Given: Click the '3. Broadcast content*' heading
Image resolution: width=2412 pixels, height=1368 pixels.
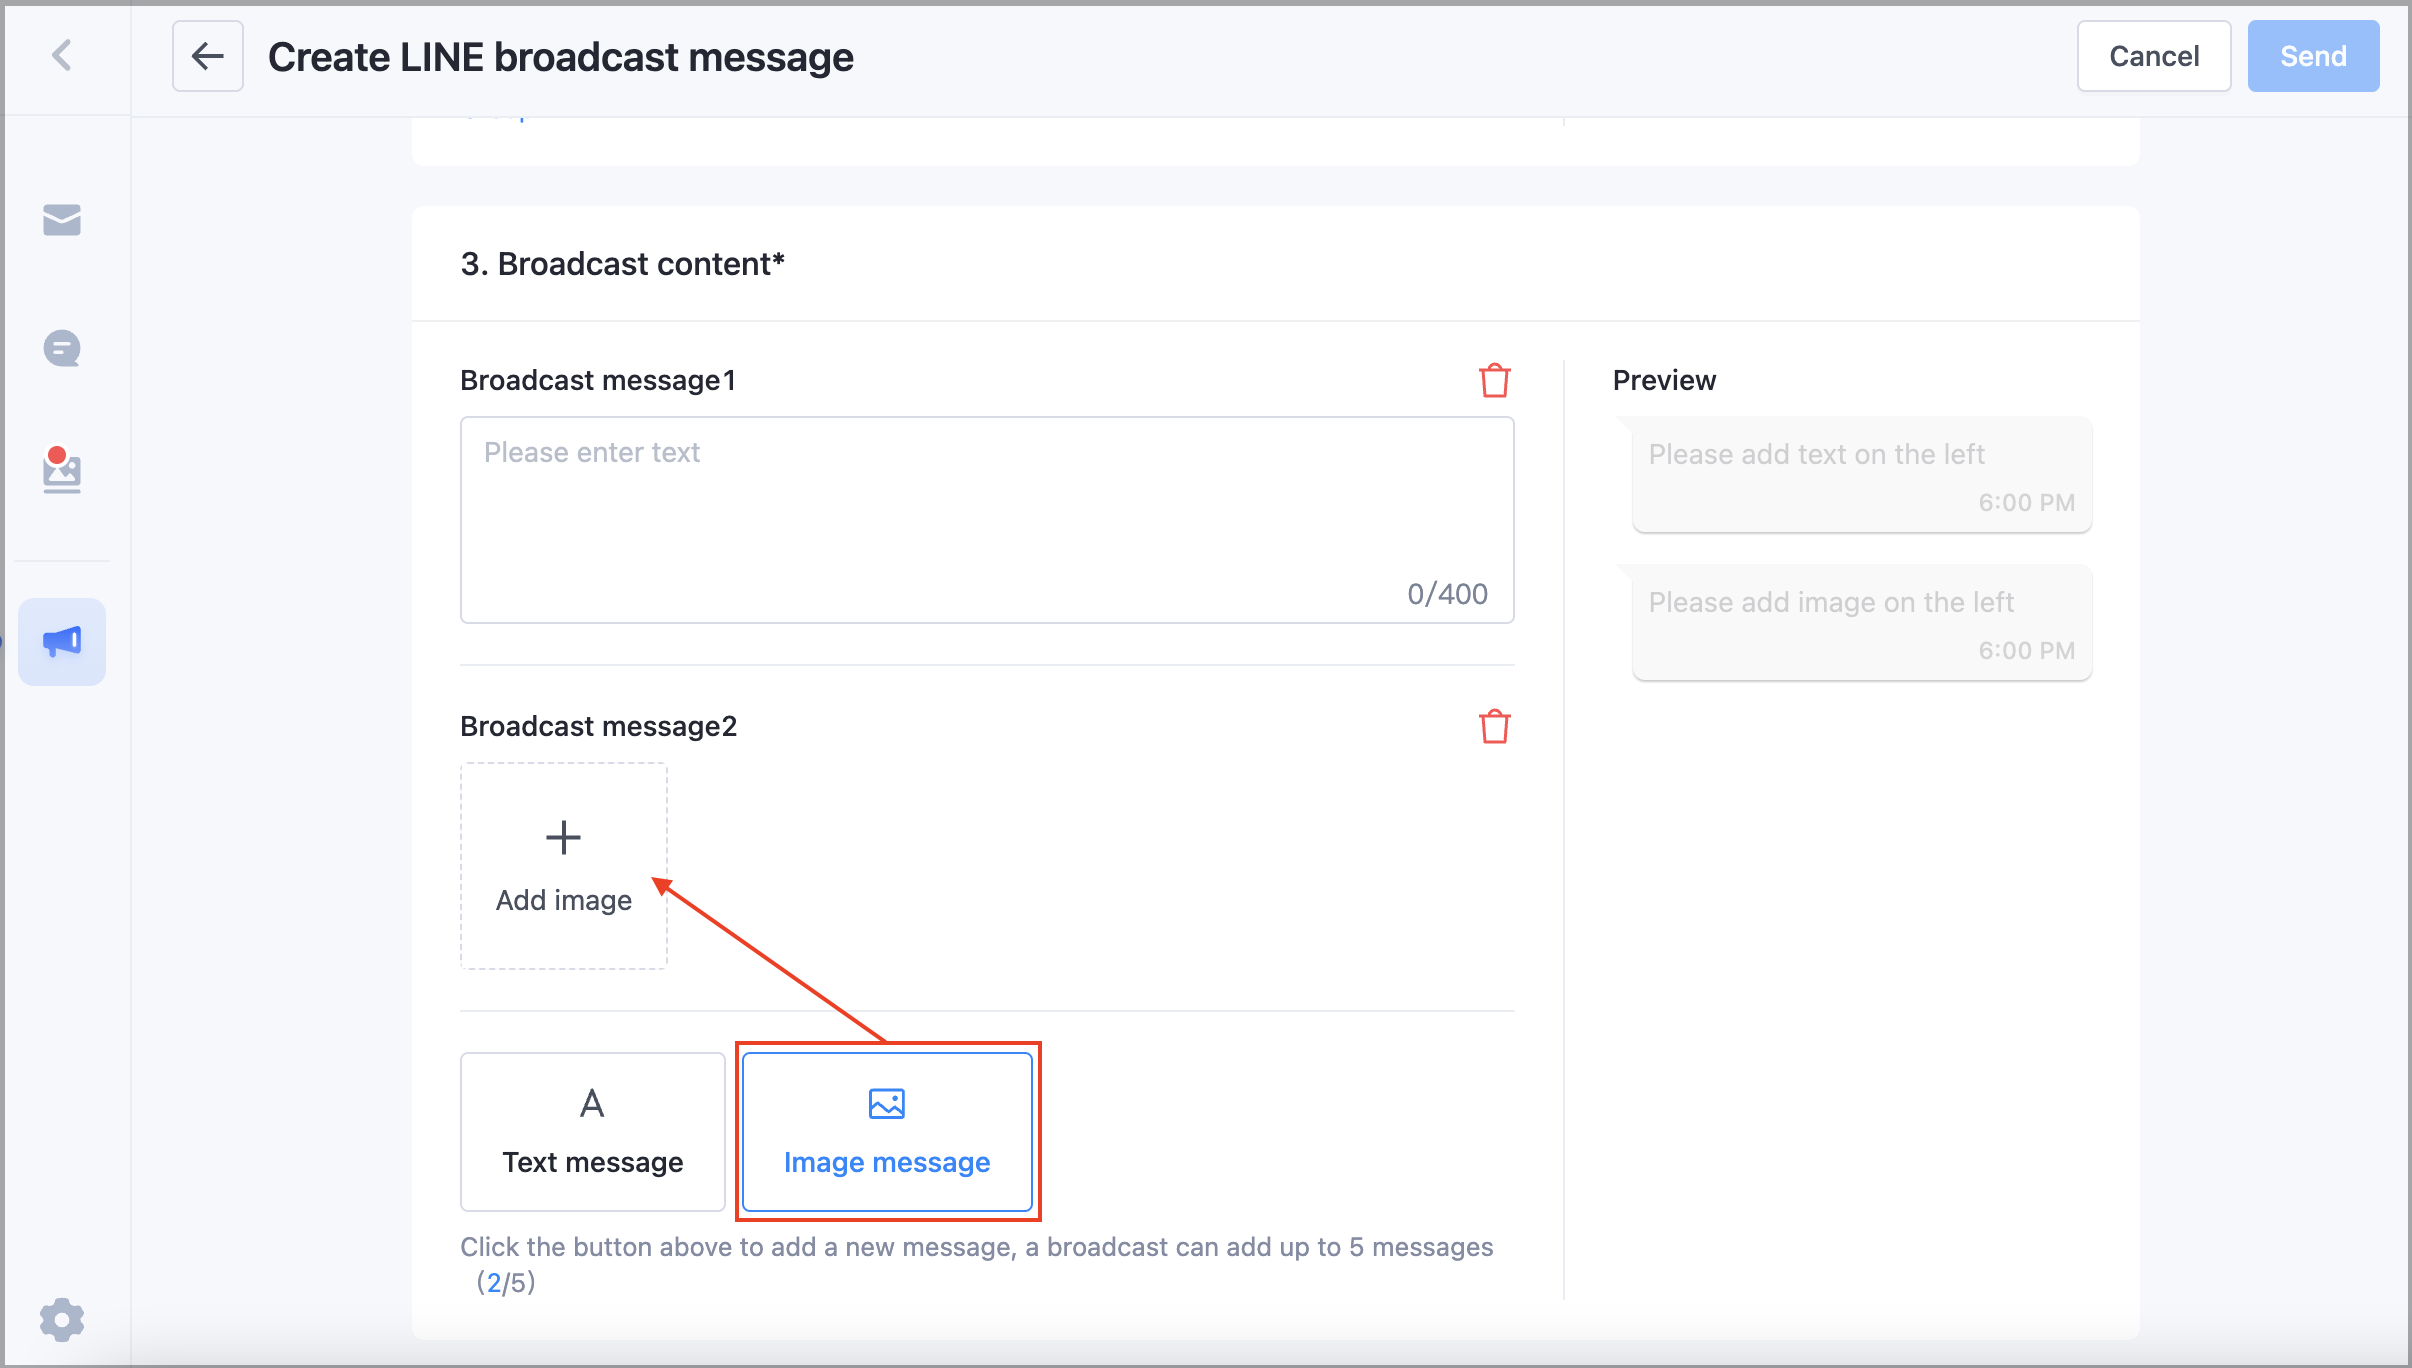Looking at the screenshot, I should pyautogui.click(x=622, y=264).
